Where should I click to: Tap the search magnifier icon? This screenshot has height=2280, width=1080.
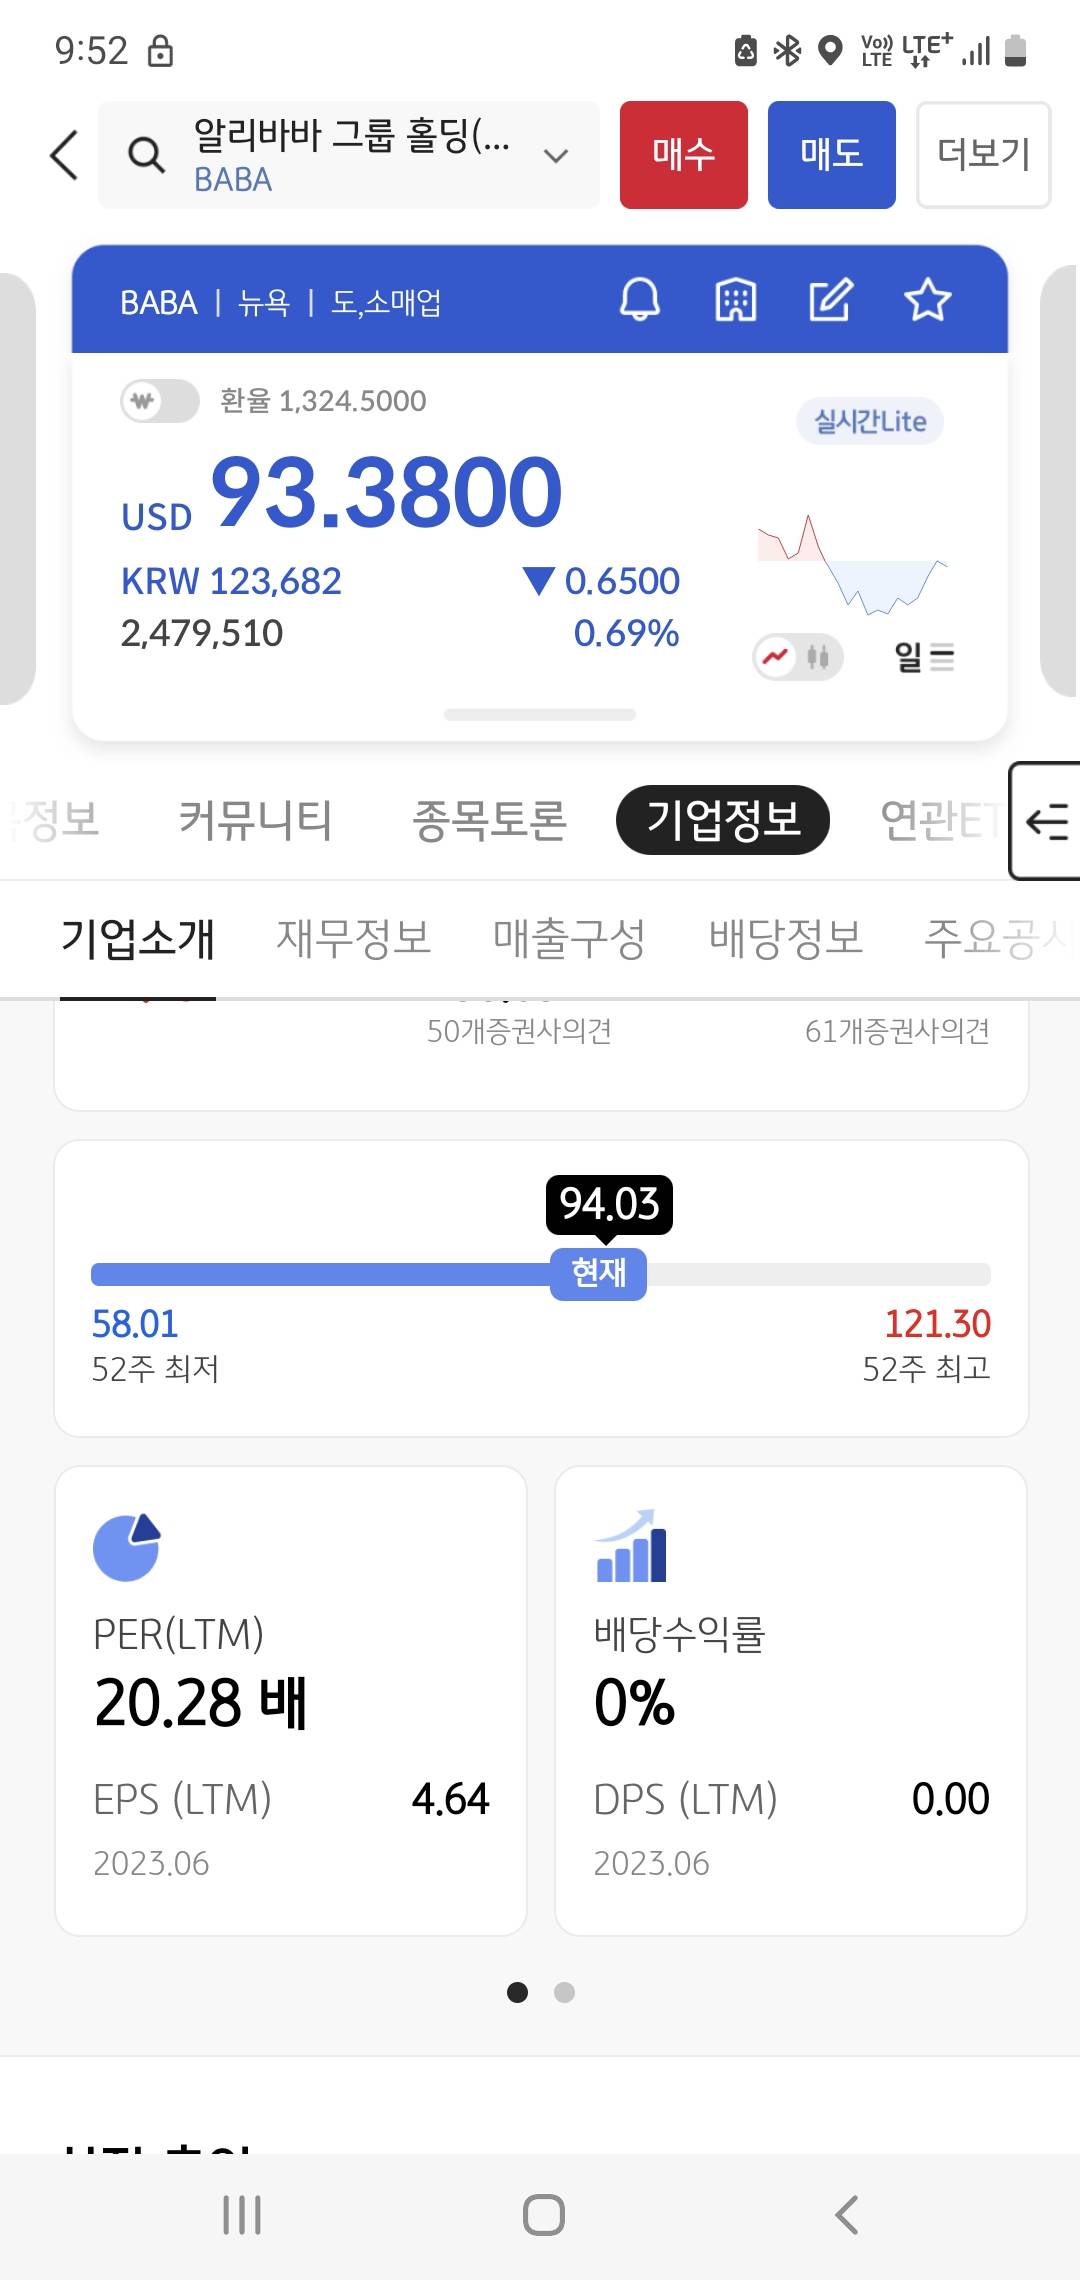146,155
